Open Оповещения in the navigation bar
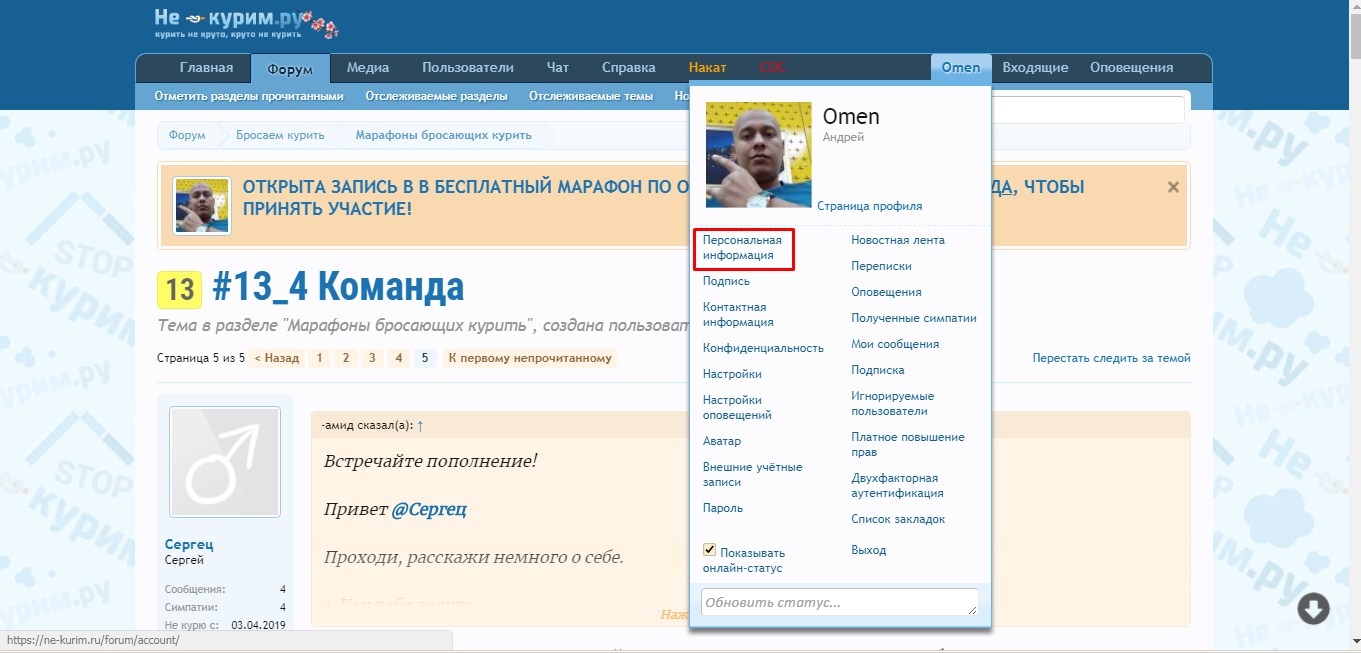1361x653 pixels. [1131, 68]
